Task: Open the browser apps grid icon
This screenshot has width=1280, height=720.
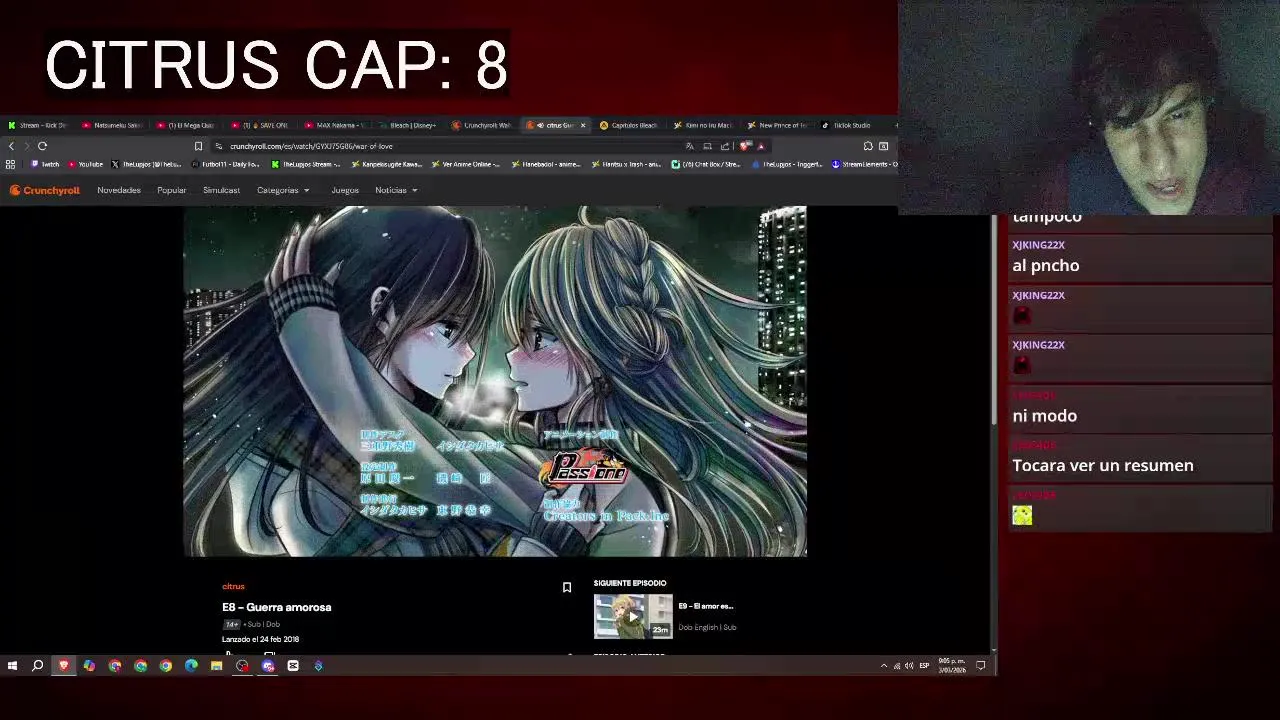Action: (10, 164)
